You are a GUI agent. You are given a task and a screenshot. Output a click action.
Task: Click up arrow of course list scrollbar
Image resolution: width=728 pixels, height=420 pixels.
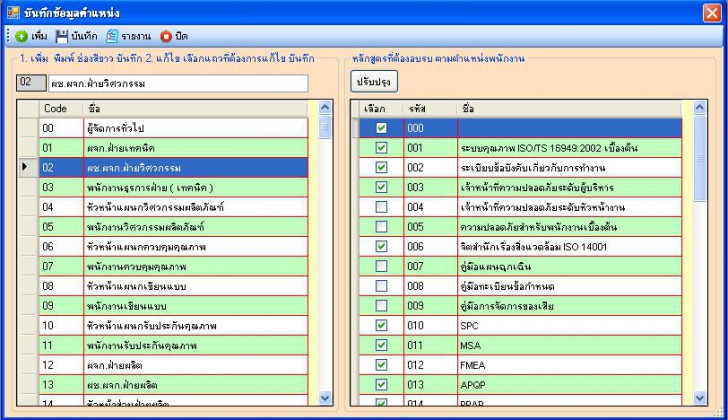click(x=700, y=108)
